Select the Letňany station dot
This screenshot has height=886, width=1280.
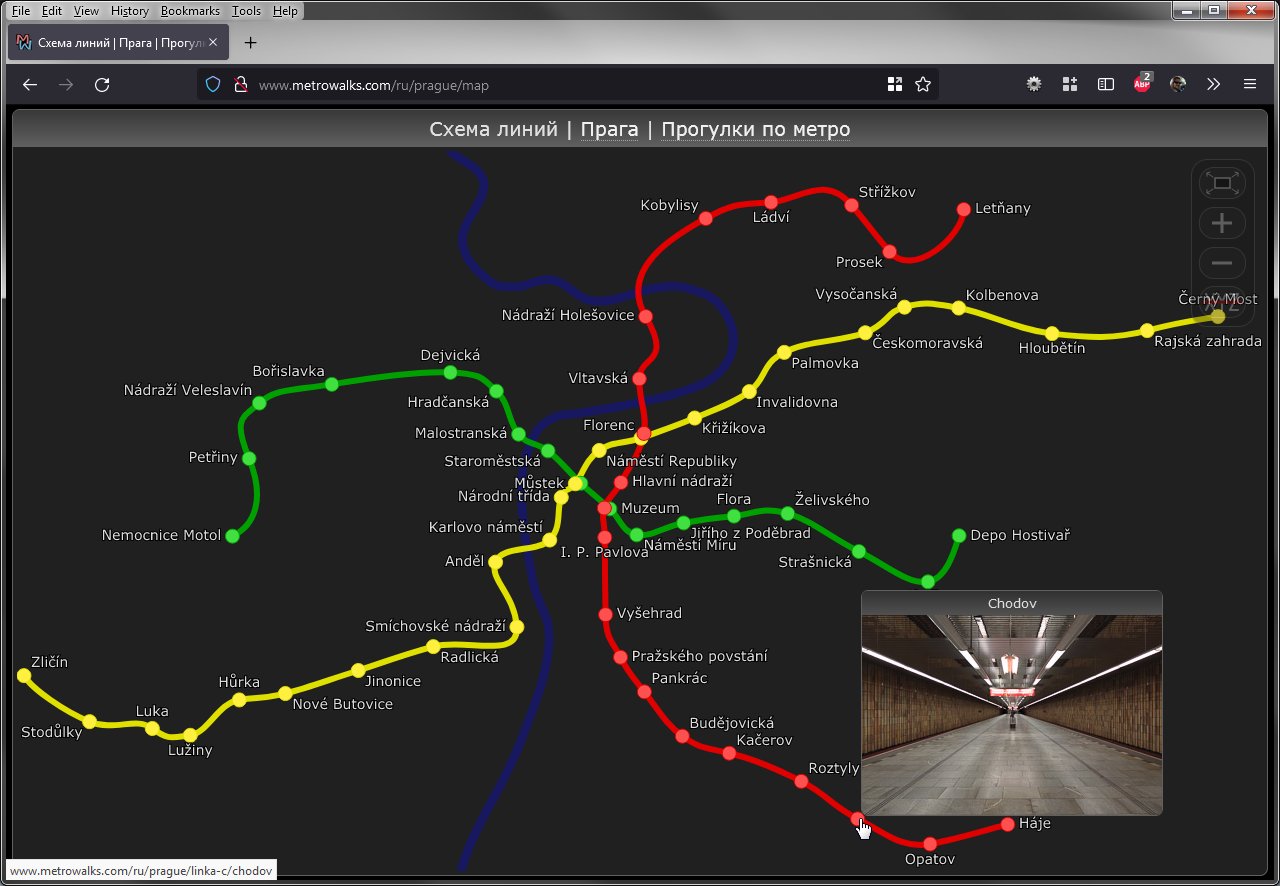(964, 209)
